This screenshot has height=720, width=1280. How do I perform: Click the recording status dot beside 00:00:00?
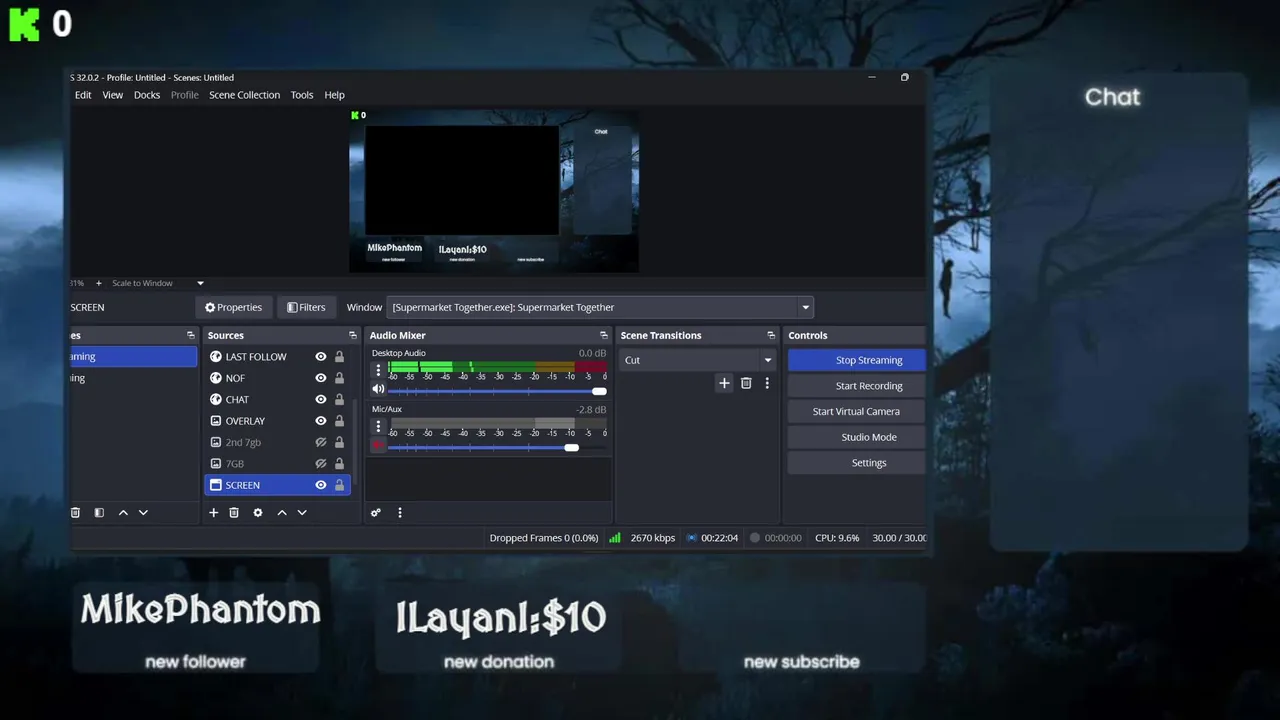[755, 538]
